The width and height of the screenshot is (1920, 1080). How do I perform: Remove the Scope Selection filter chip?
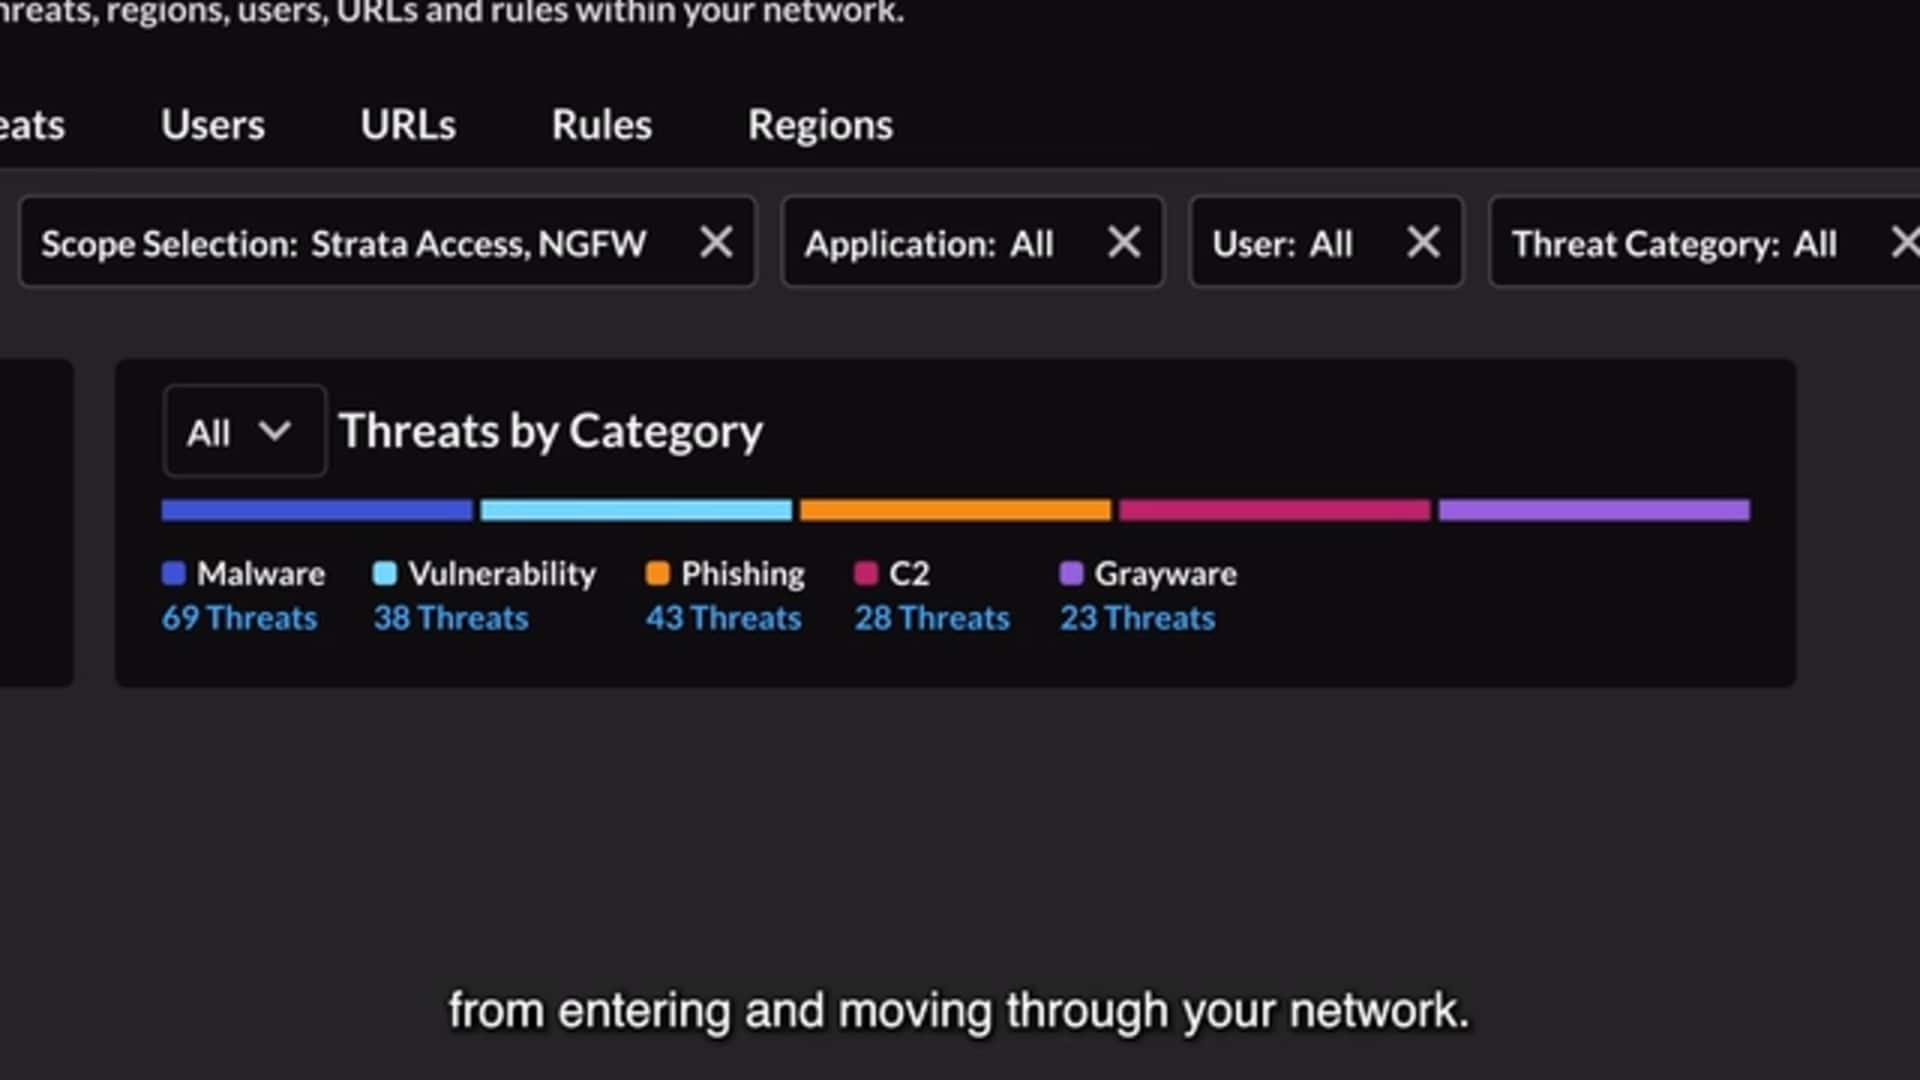pos(718,242)
